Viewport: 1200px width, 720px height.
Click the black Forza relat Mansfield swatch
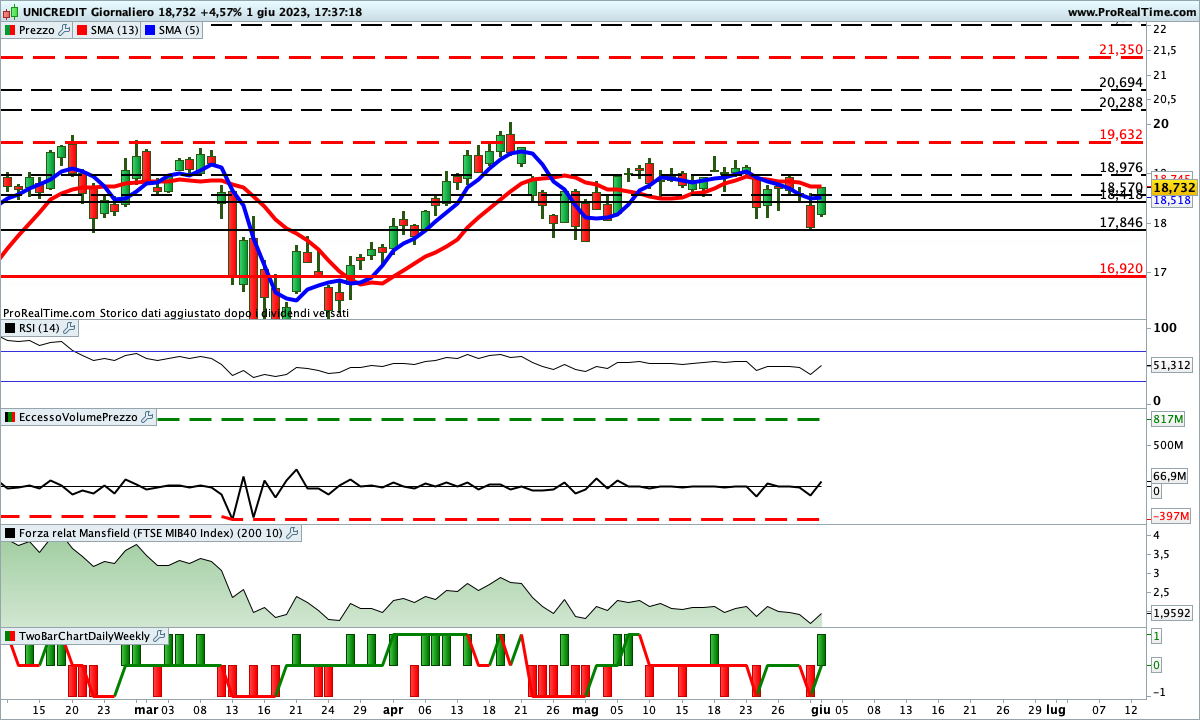(10, 534)
